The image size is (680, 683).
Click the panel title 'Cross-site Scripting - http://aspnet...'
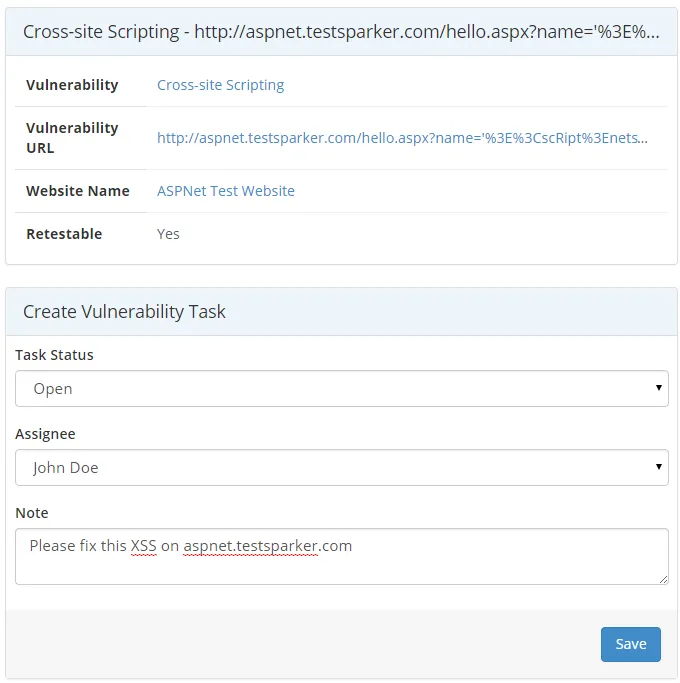[x=341, y=32]
